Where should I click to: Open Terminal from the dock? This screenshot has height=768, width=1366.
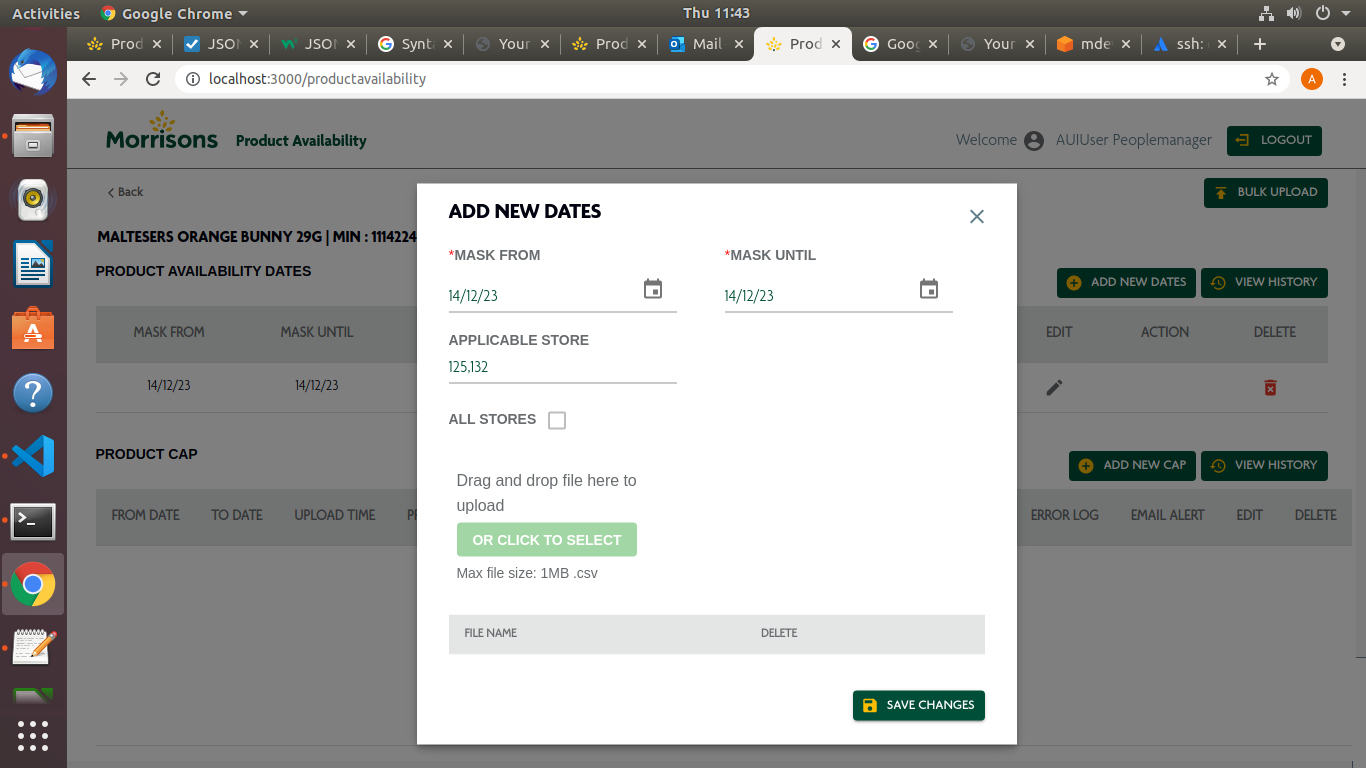tap(33, 520)
